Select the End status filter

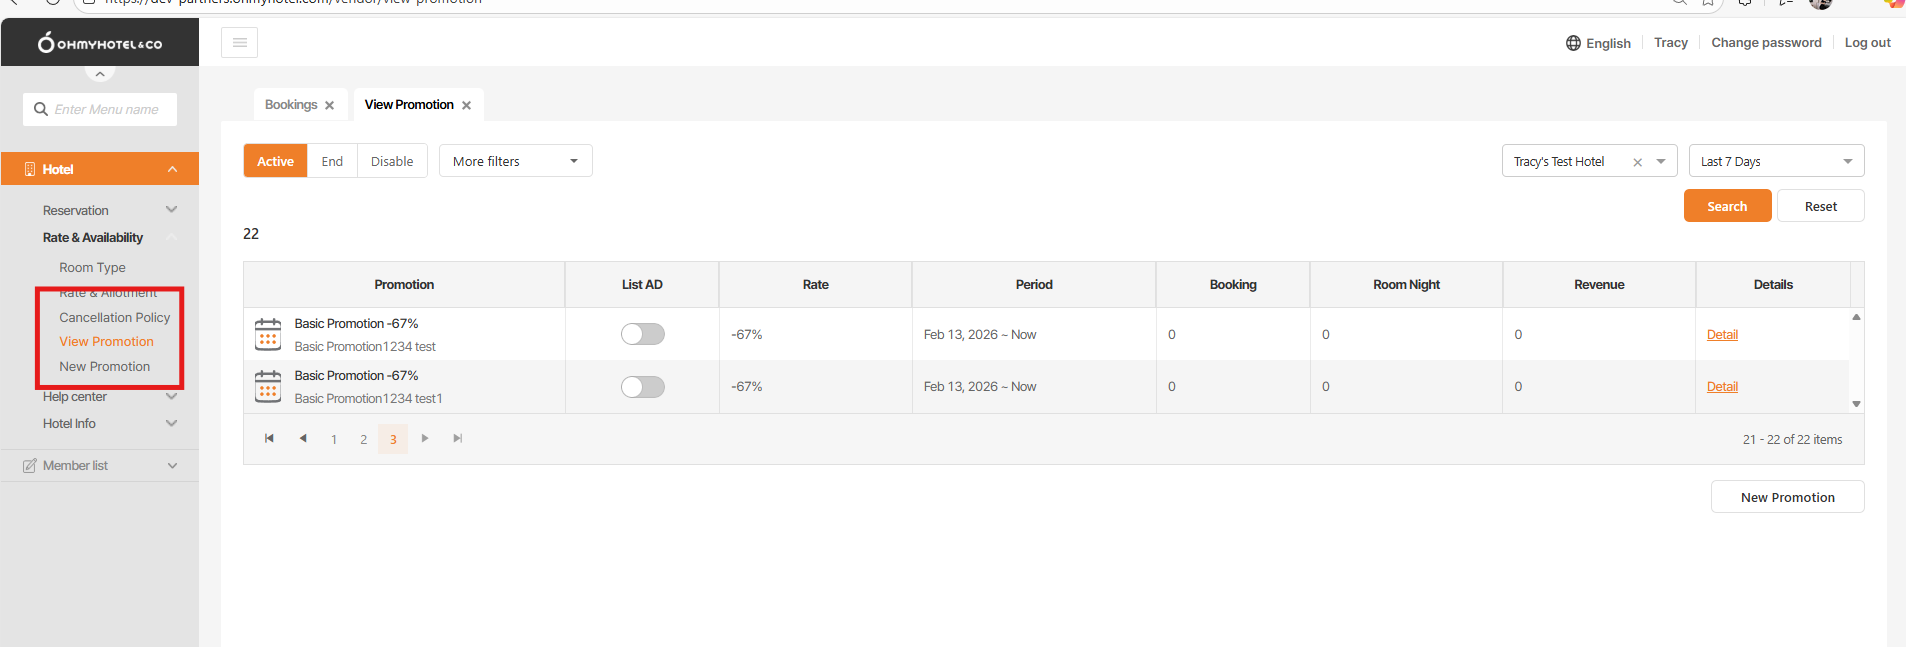pos(332,161)
